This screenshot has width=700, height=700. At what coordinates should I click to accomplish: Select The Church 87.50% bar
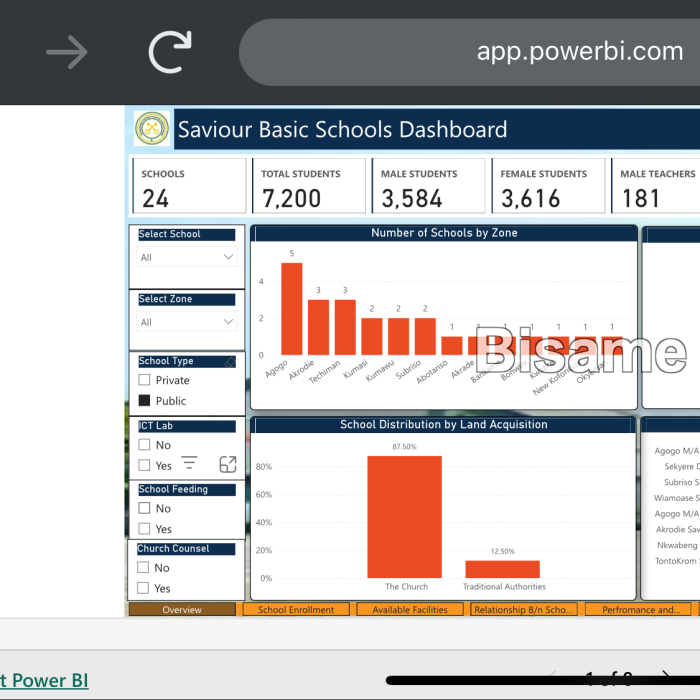pos(404,517)
